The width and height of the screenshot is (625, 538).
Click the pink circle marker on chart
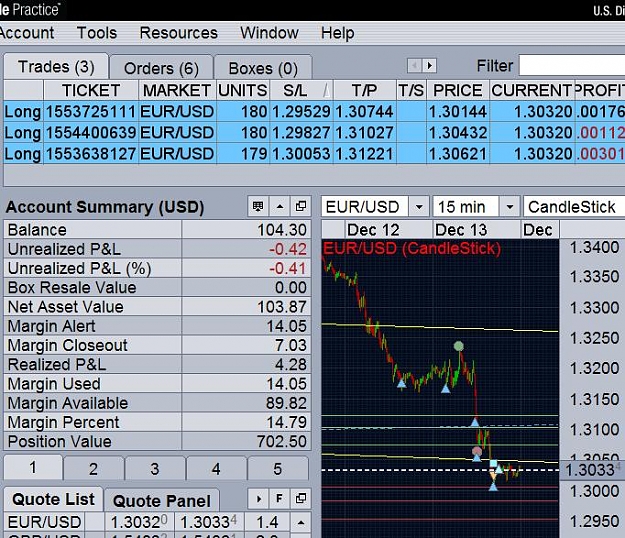click(x=477, y=451)
